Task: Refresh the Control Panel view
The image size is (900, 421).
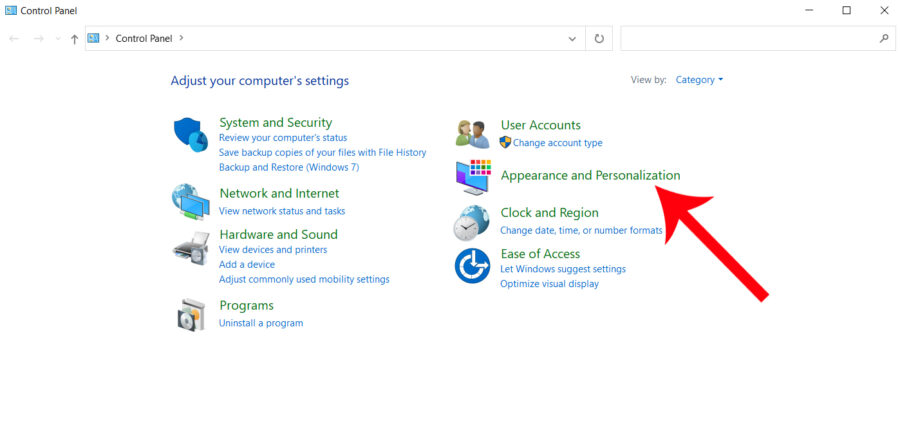Action: (599, 38)
